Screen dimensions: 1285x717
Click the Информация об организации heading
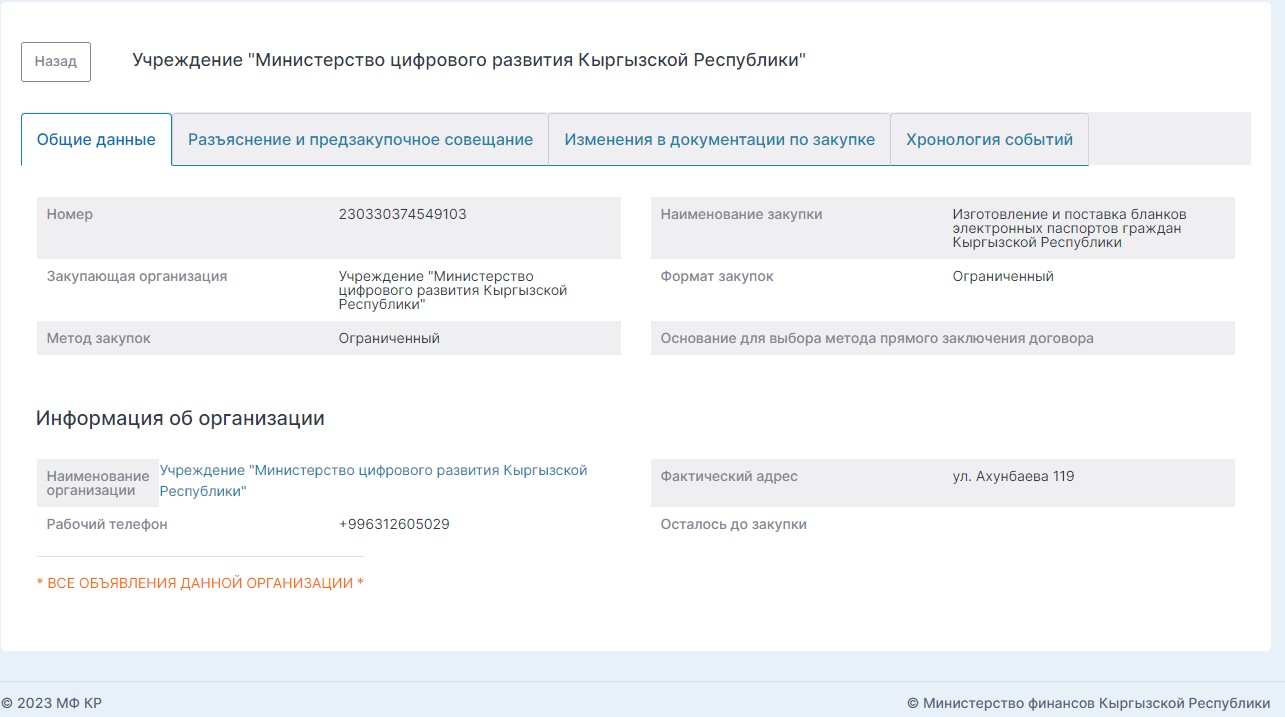(x=180, y=419)
